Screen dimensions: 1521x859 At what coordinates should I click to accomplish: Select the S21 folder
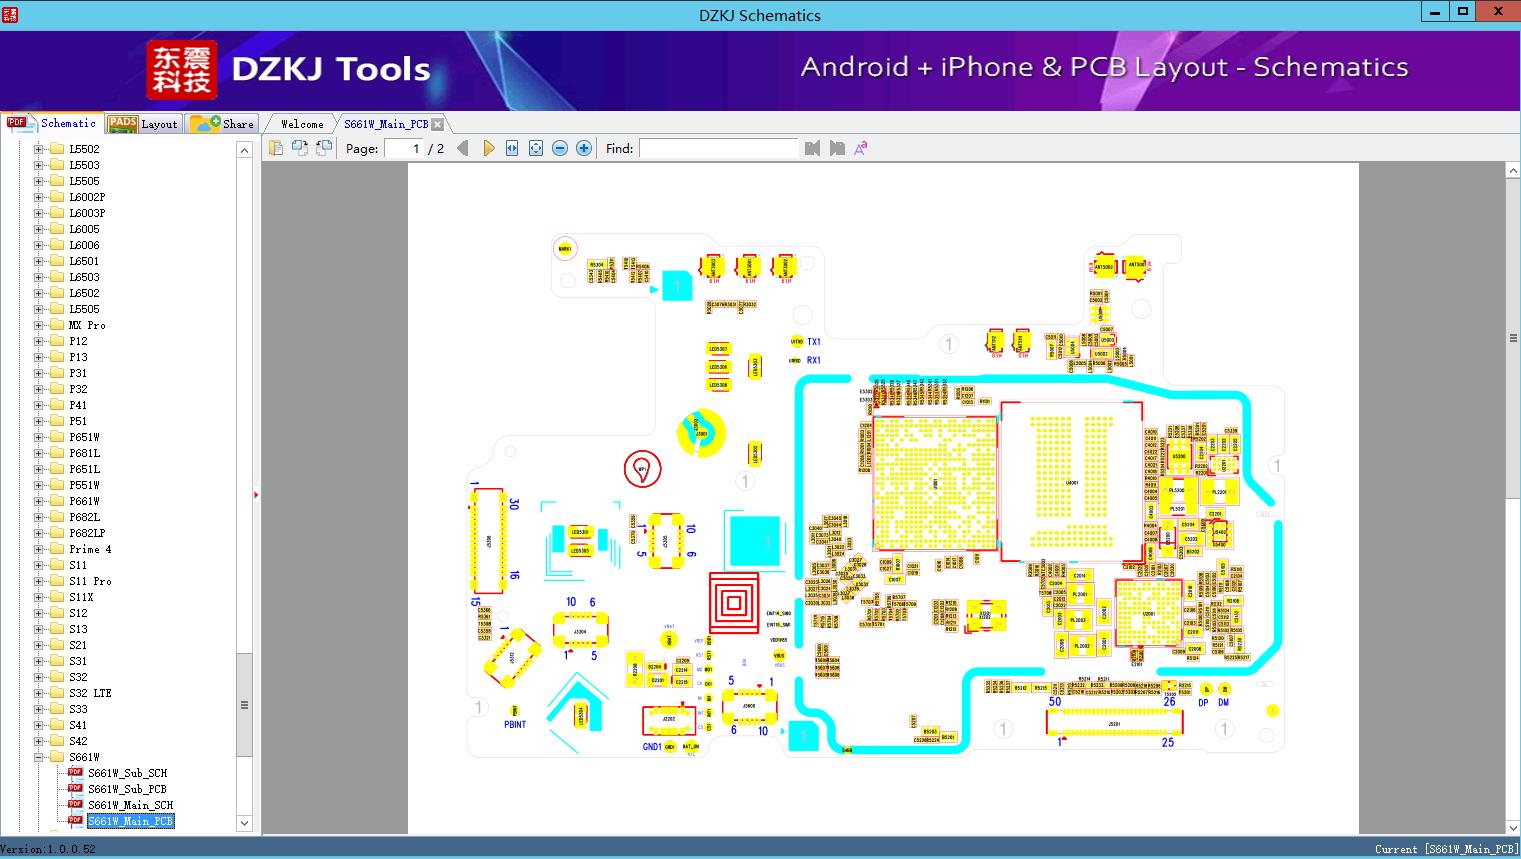[78, 645]
